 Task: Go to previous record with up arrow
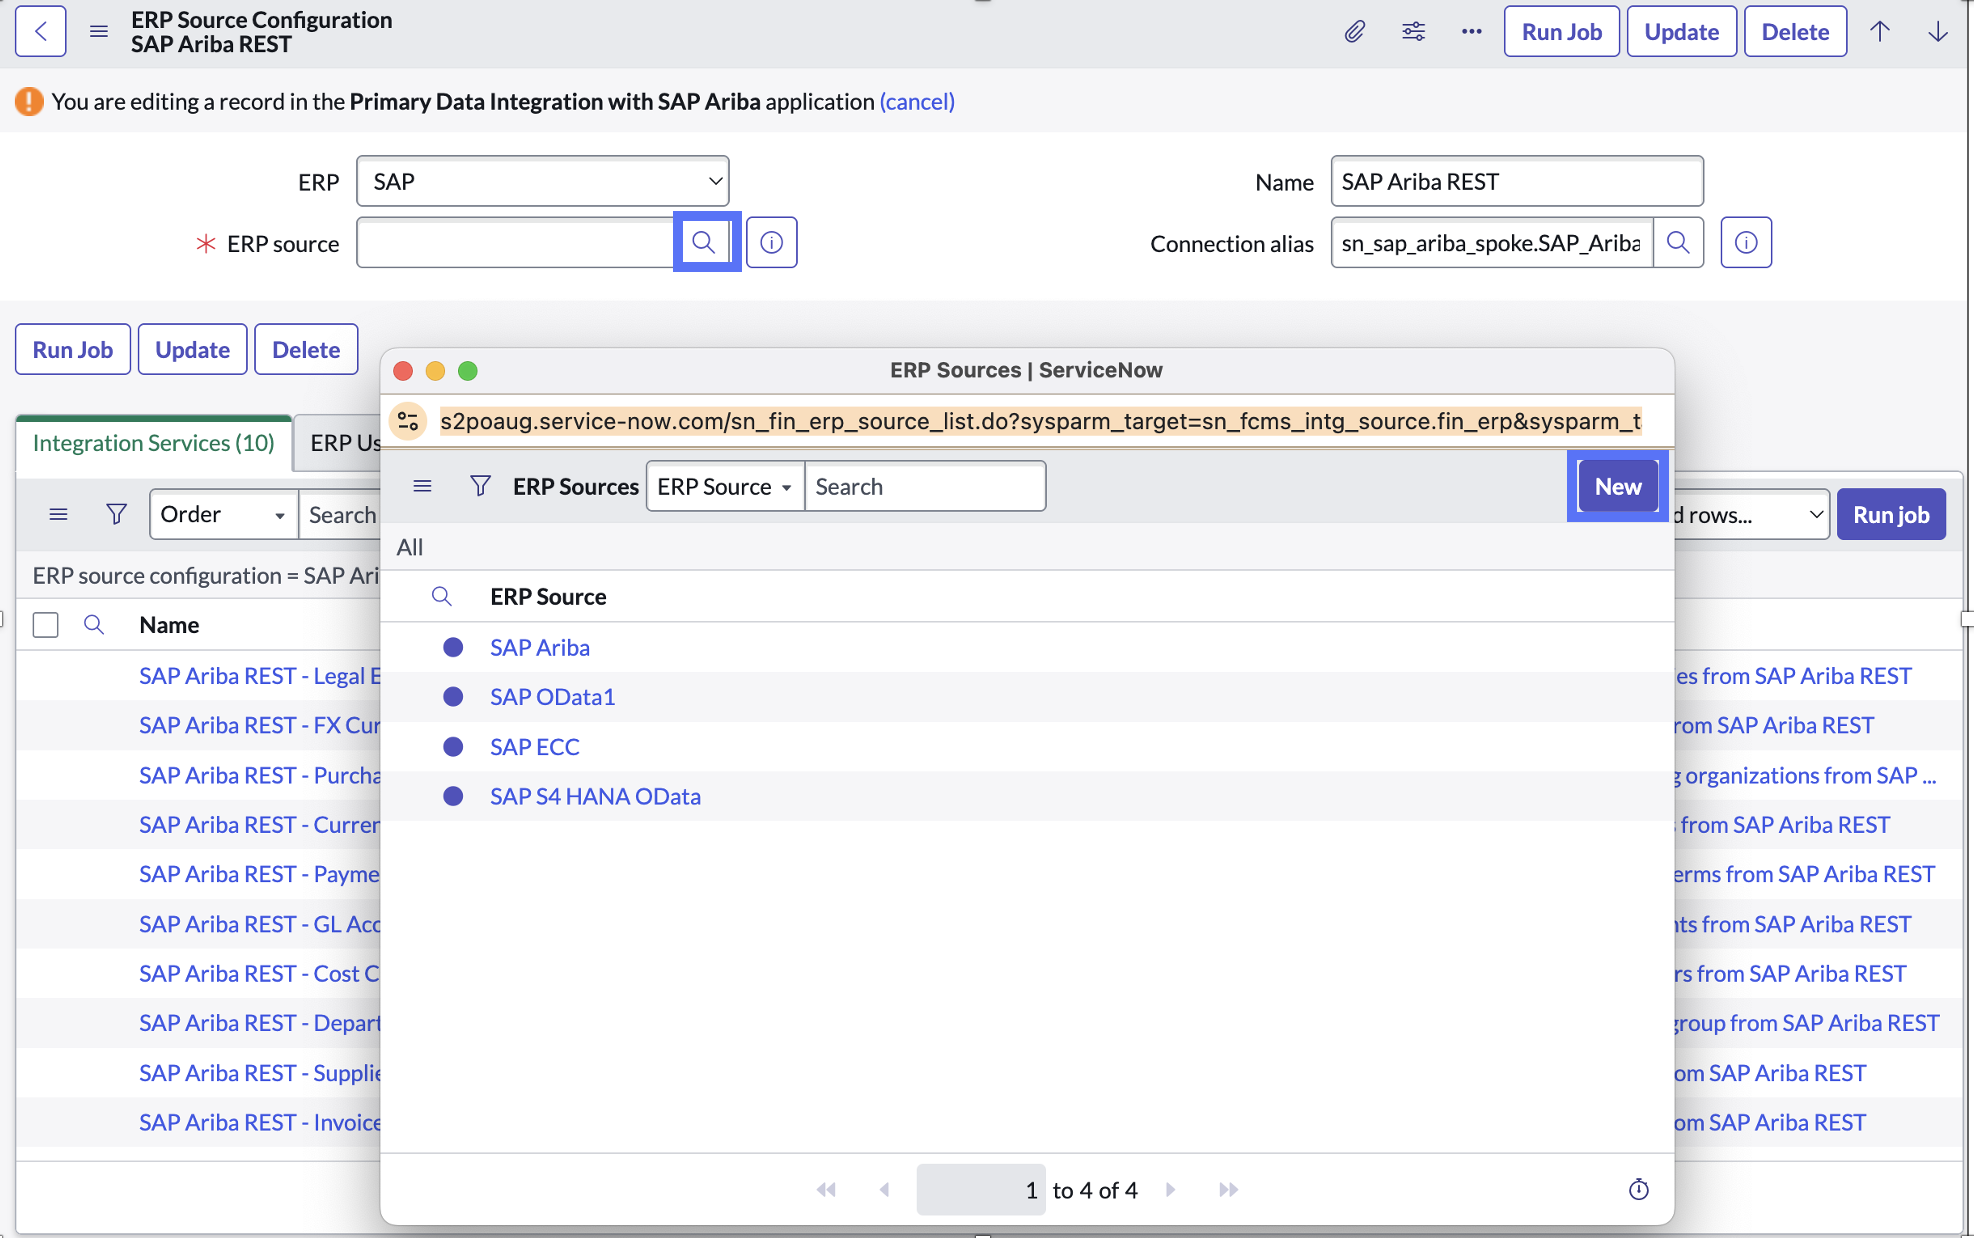[x=1880, y=31]
